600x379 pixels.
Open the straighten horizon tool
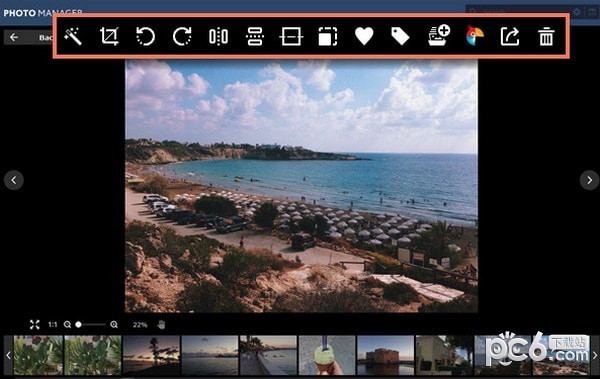click(x=291, y=37)
